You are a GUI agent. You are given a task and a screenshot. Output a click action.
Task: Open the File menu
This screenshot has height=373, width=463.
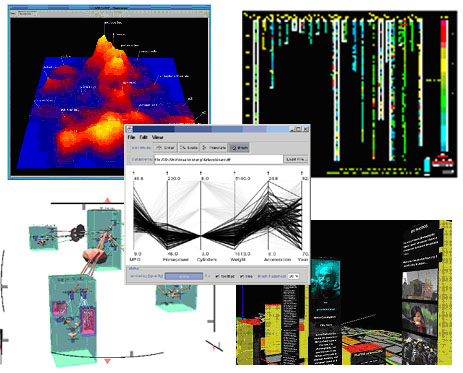click(131, 137)
